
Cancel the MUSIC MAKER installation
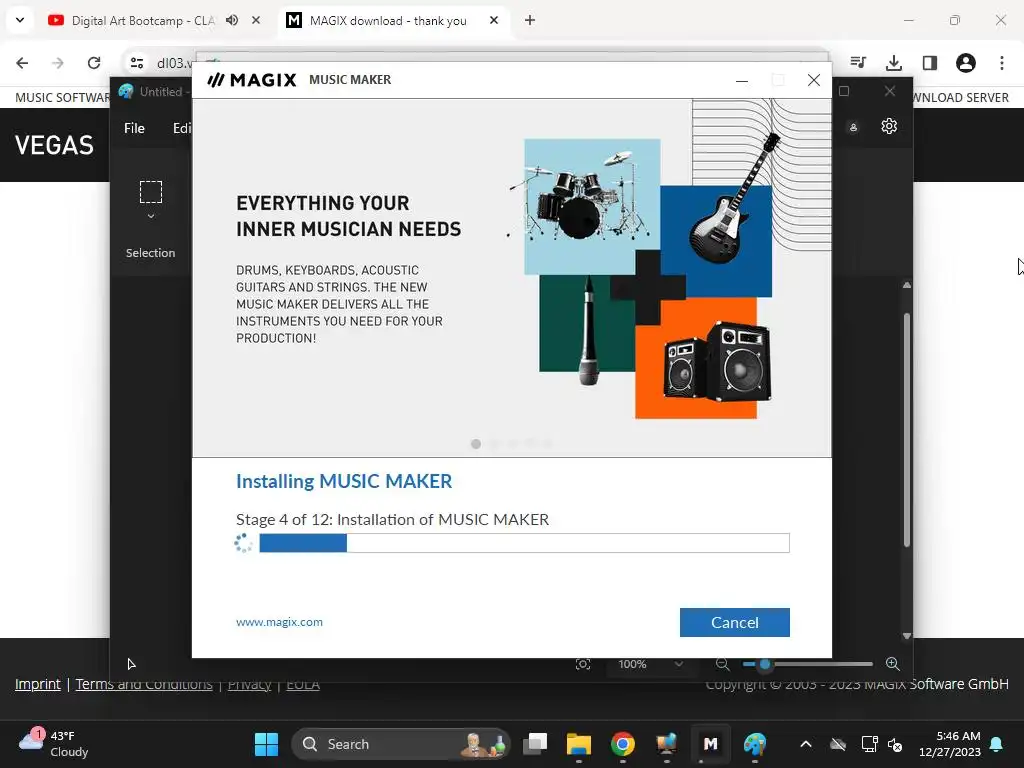(x=734, y=622)
